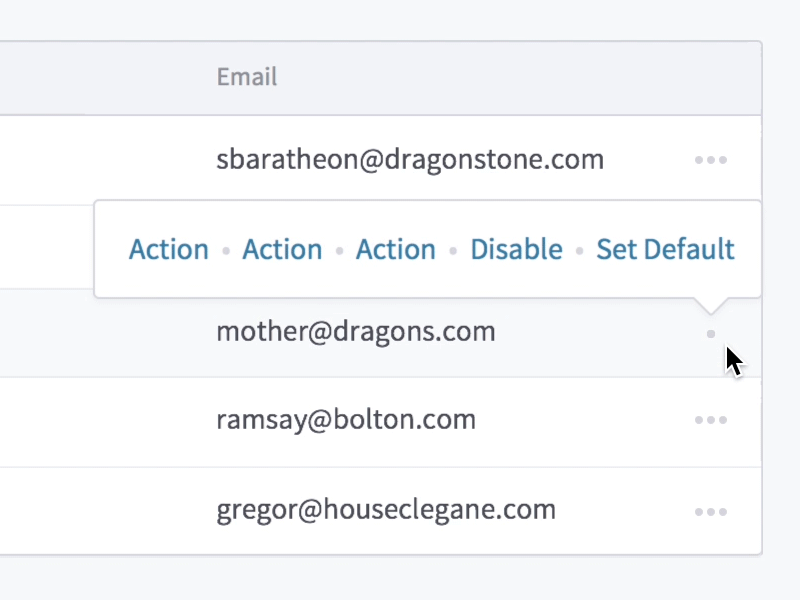Open the ramsay@bolton.com email entry

(346, 420)
